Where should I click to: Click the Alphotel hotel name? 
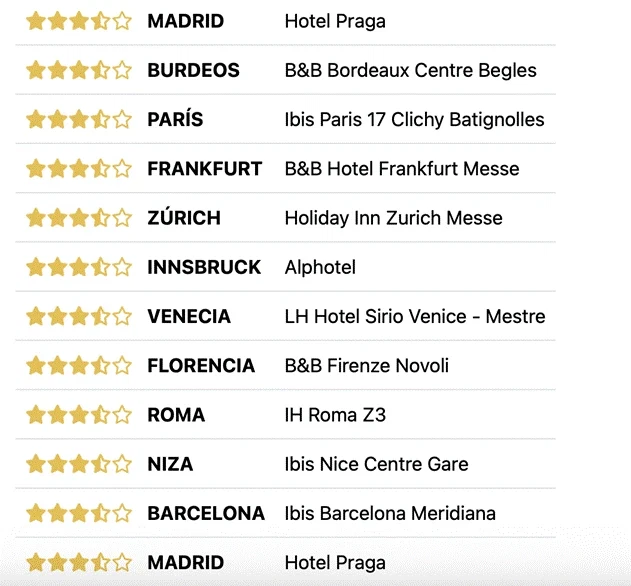point(320,267)
